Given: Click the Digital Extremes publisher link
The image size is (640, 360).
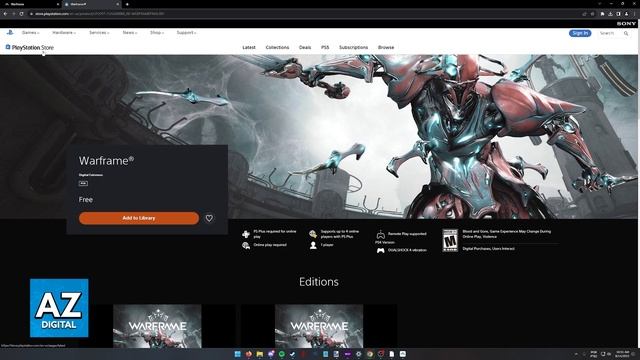Looking at the screenshot, I should (91, 175).
